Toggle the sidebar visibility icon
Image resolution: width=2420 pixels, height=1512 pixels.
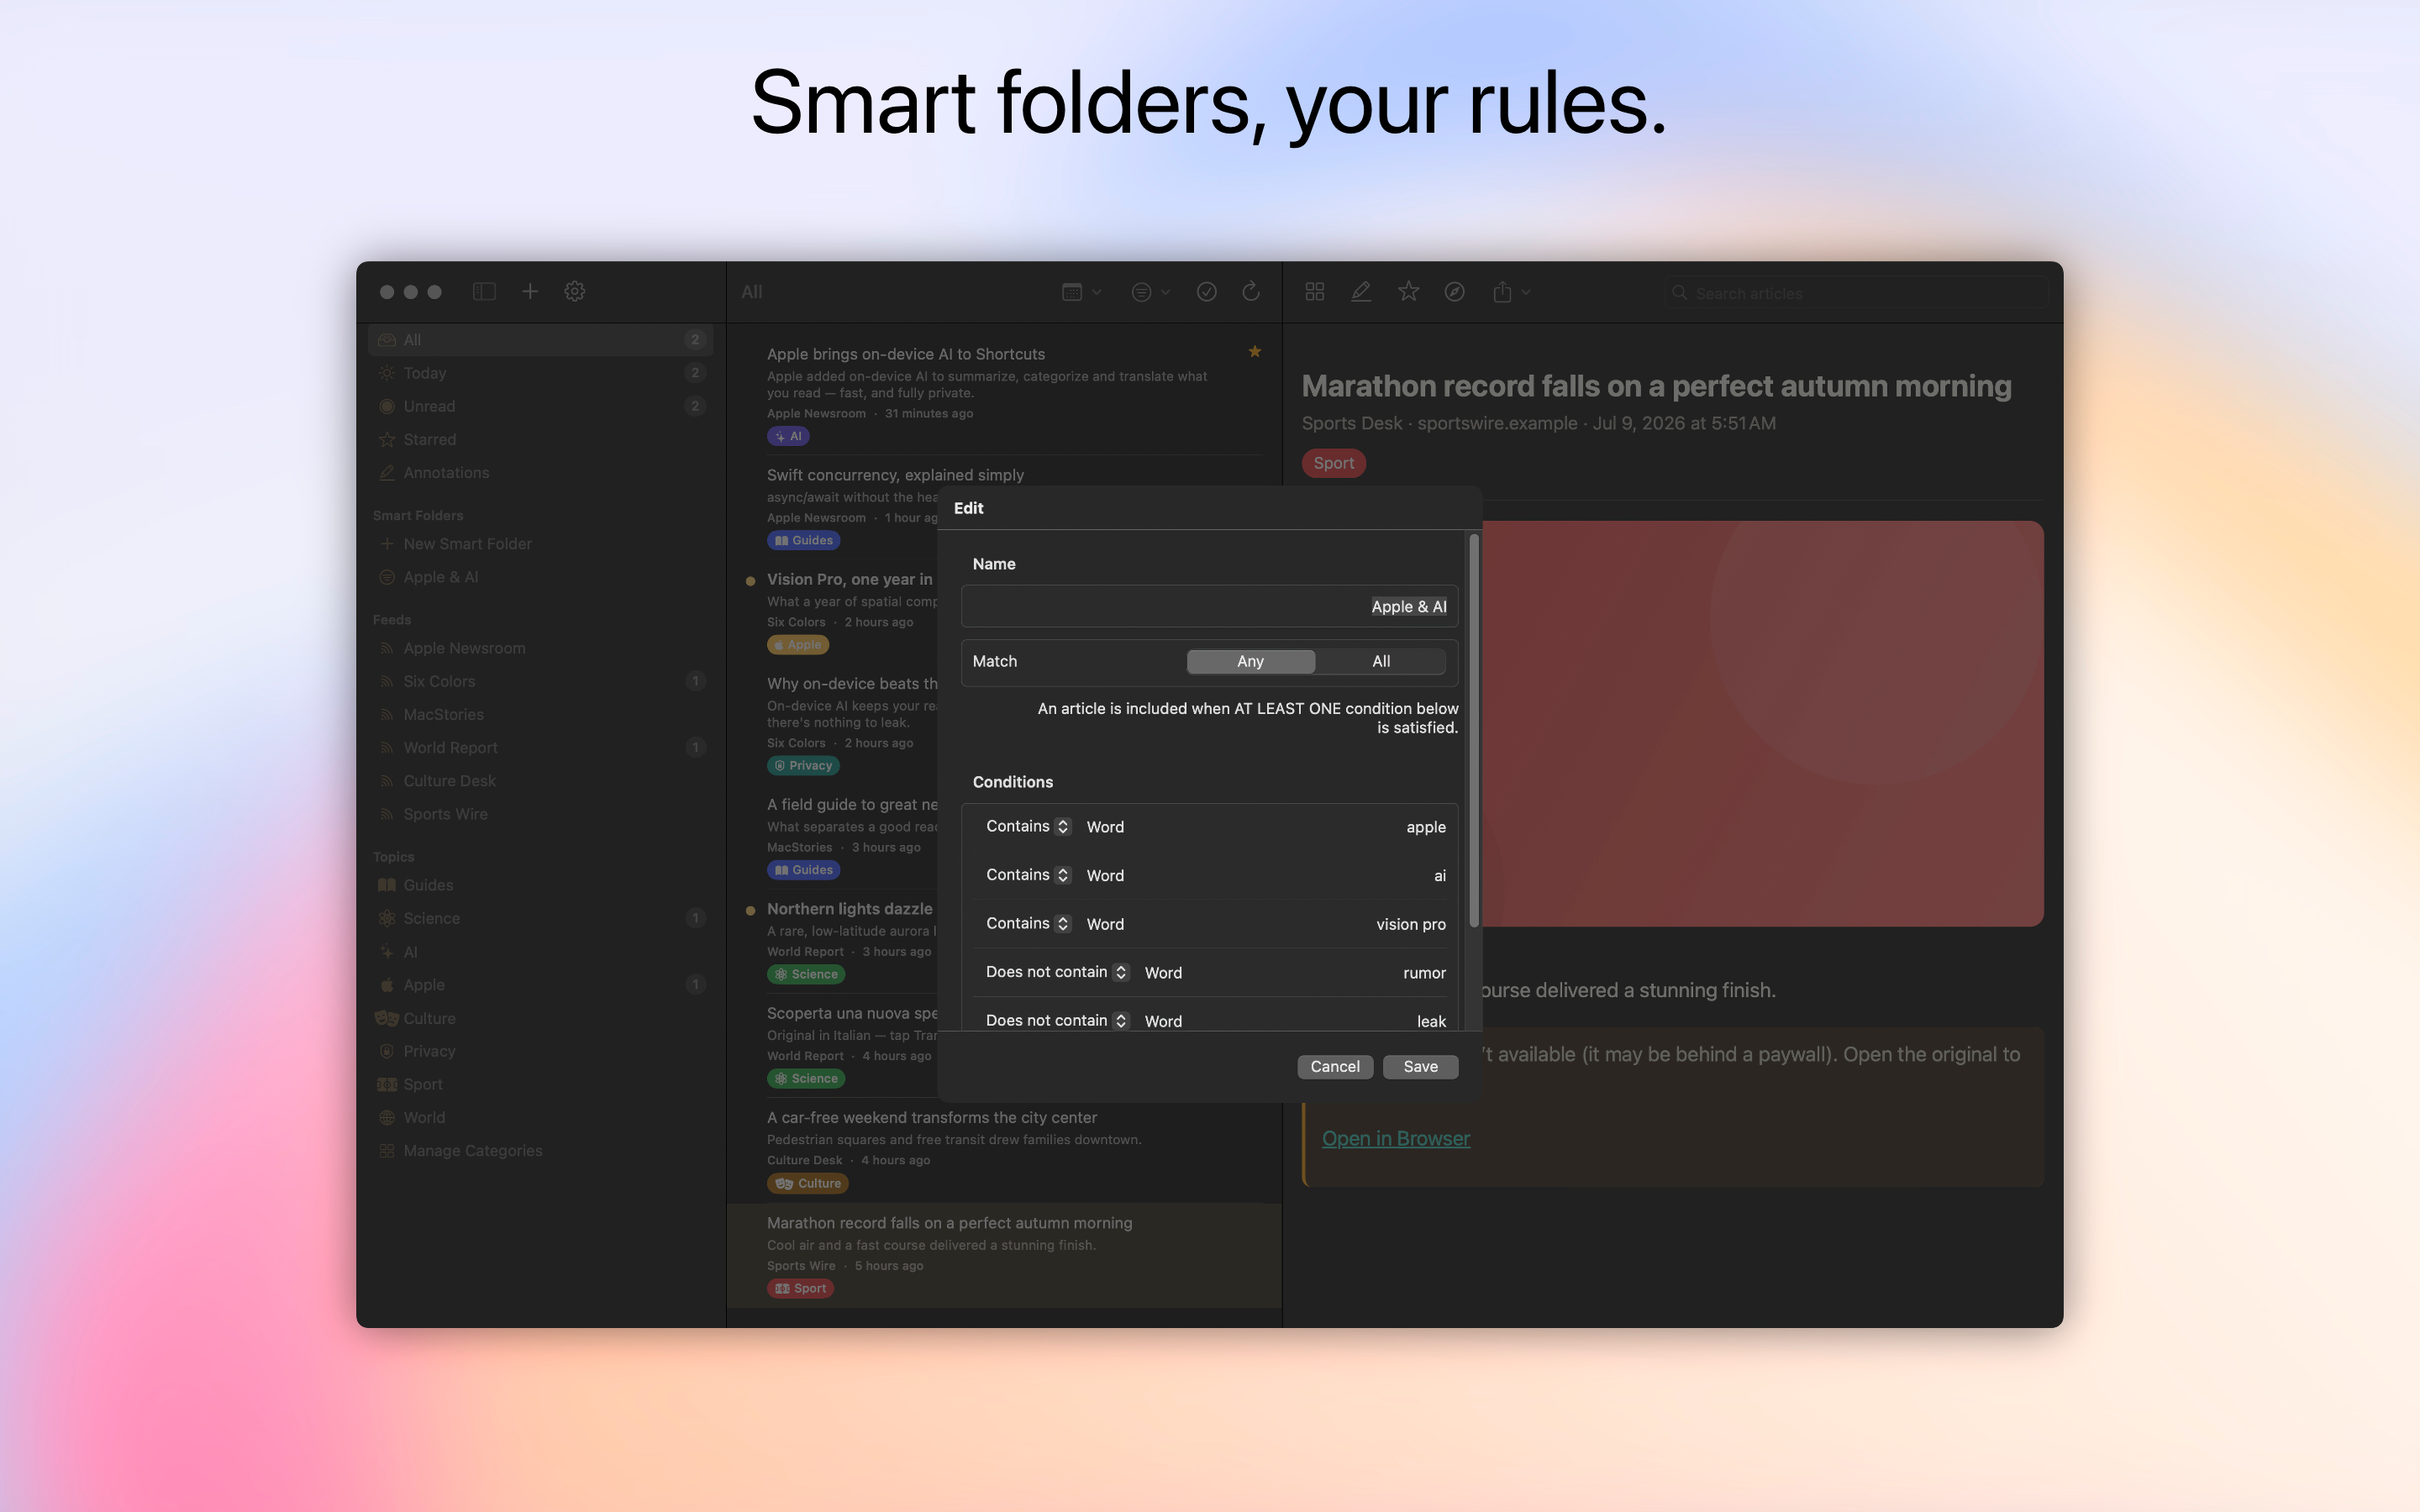(x=484, y=291)
